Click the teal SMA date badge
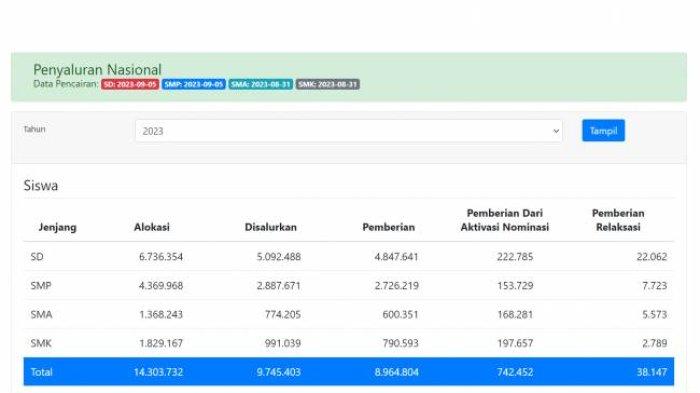Image resolution: width=700 pixels, height=393 pixels. [x=261, y=84]
